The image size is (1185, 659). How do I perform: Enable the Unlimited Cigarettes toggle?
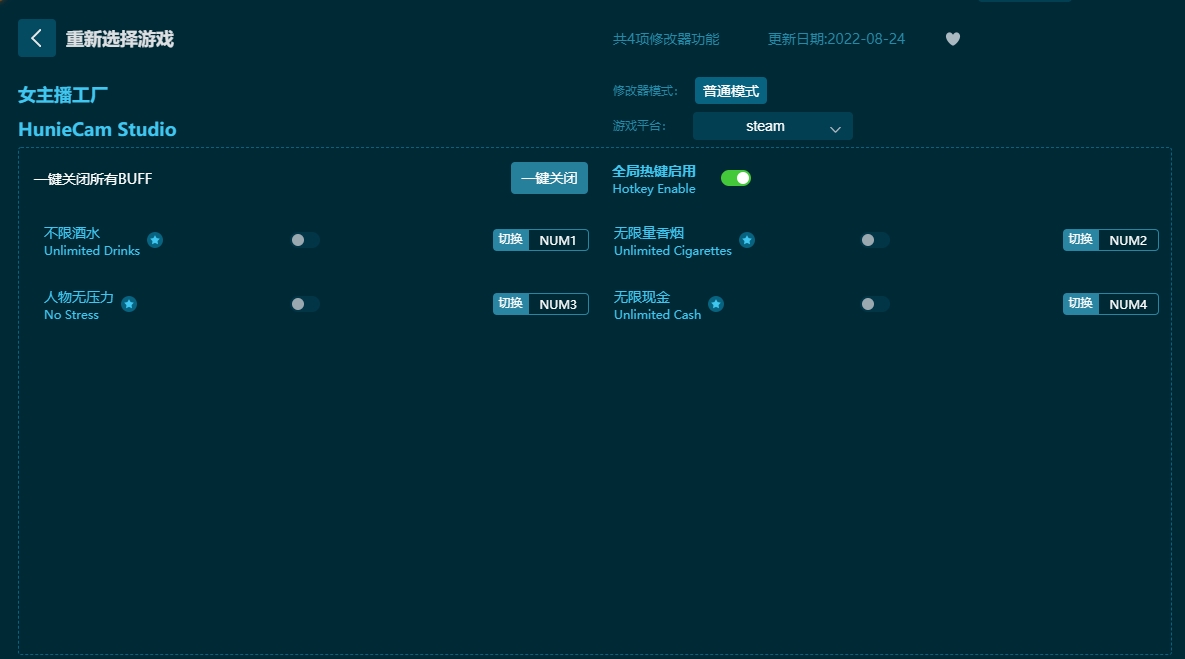[875, 240]
